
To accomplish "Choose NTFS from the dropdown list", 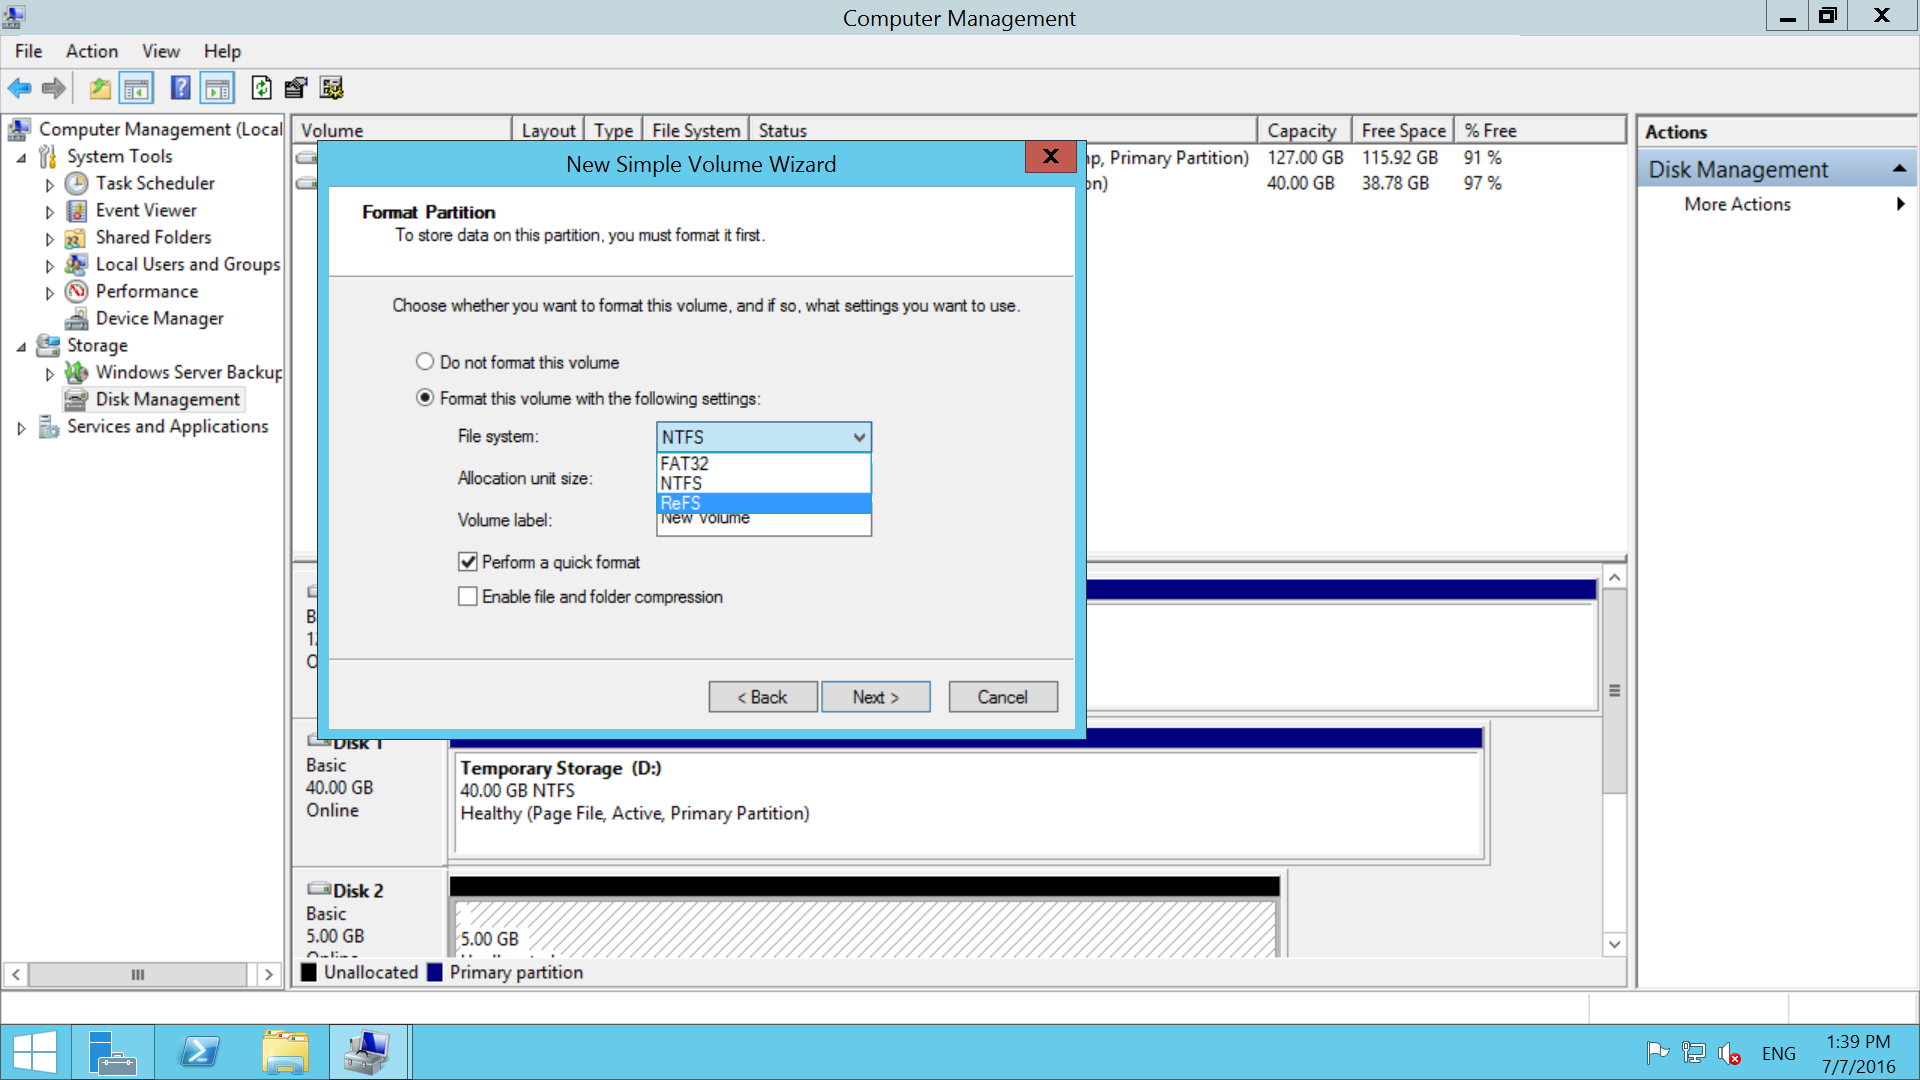I will (764, 483).
